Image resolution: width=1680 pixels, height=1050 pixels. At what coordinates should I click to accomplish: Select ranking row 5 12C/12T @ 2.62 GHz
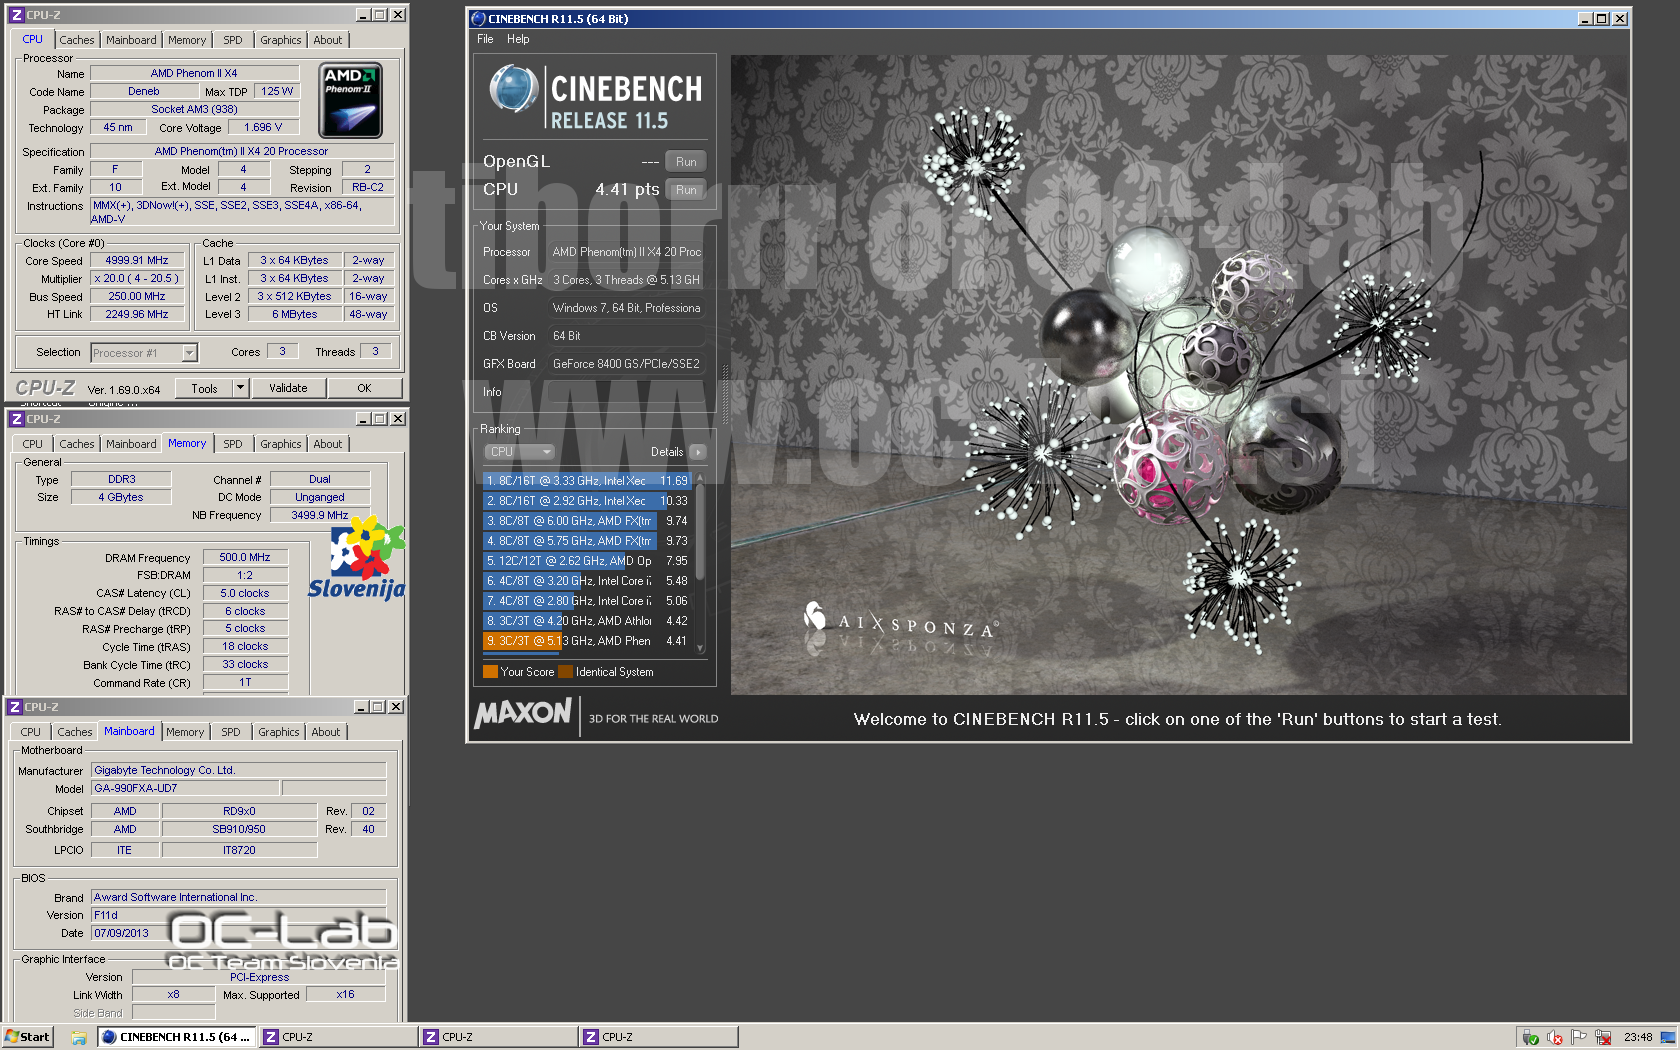coord(587,561)
